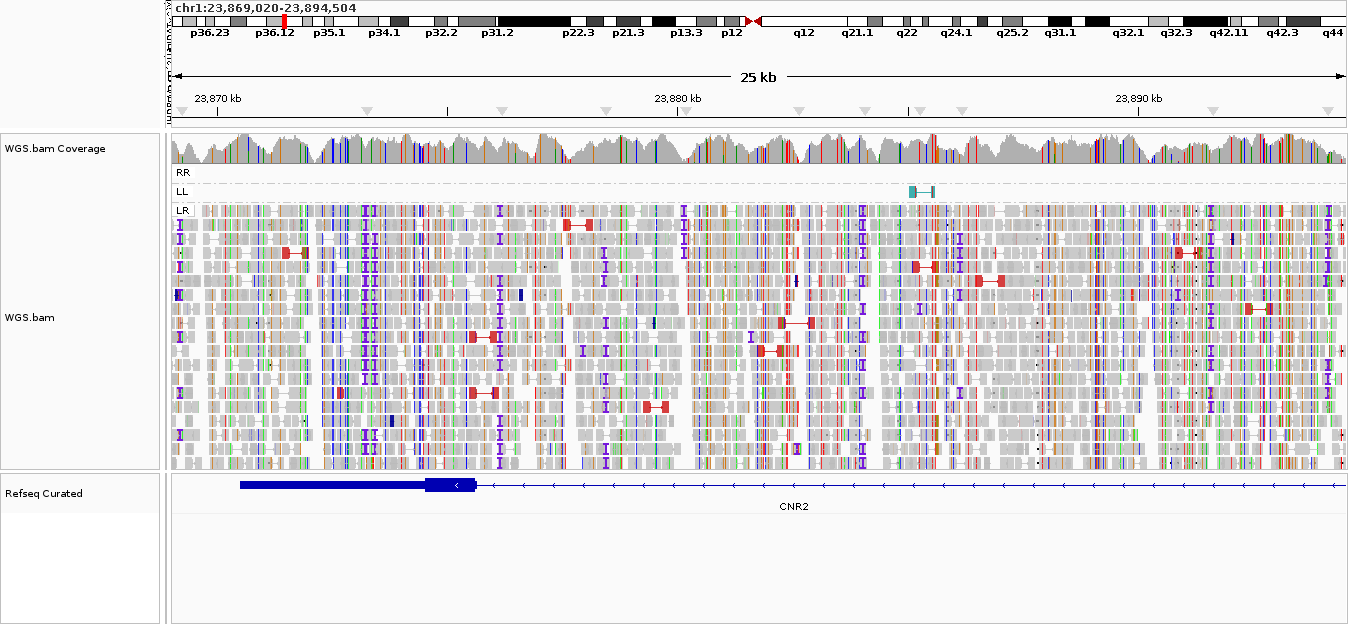Jump to cytoband p21.3 label

tap(628, 33)
